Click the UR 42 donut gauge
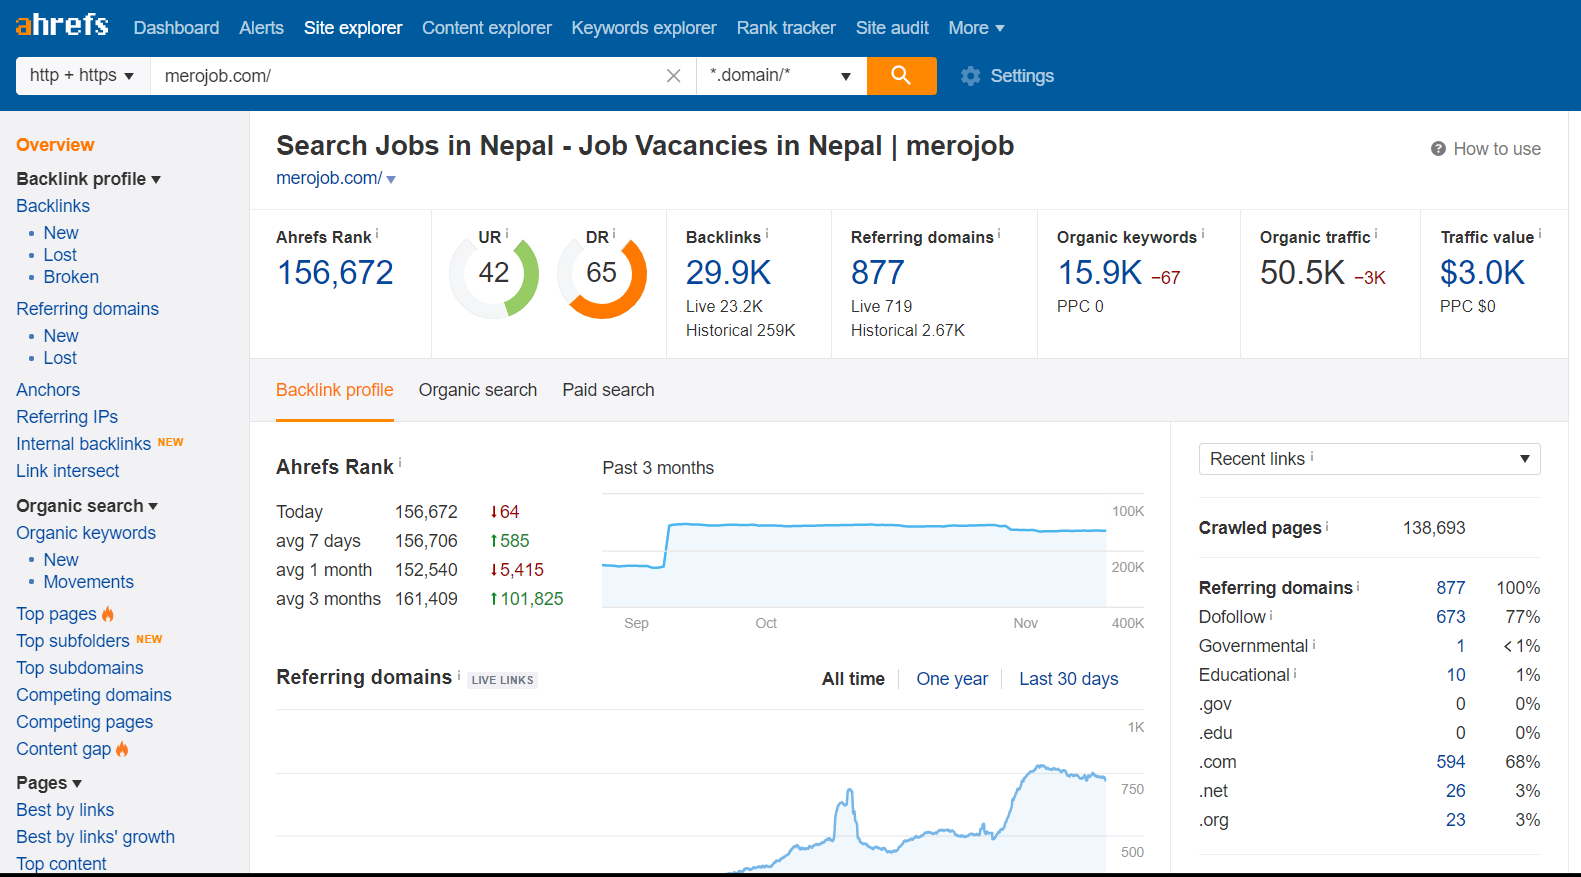Screen dimensions: 1581x877 494,273
